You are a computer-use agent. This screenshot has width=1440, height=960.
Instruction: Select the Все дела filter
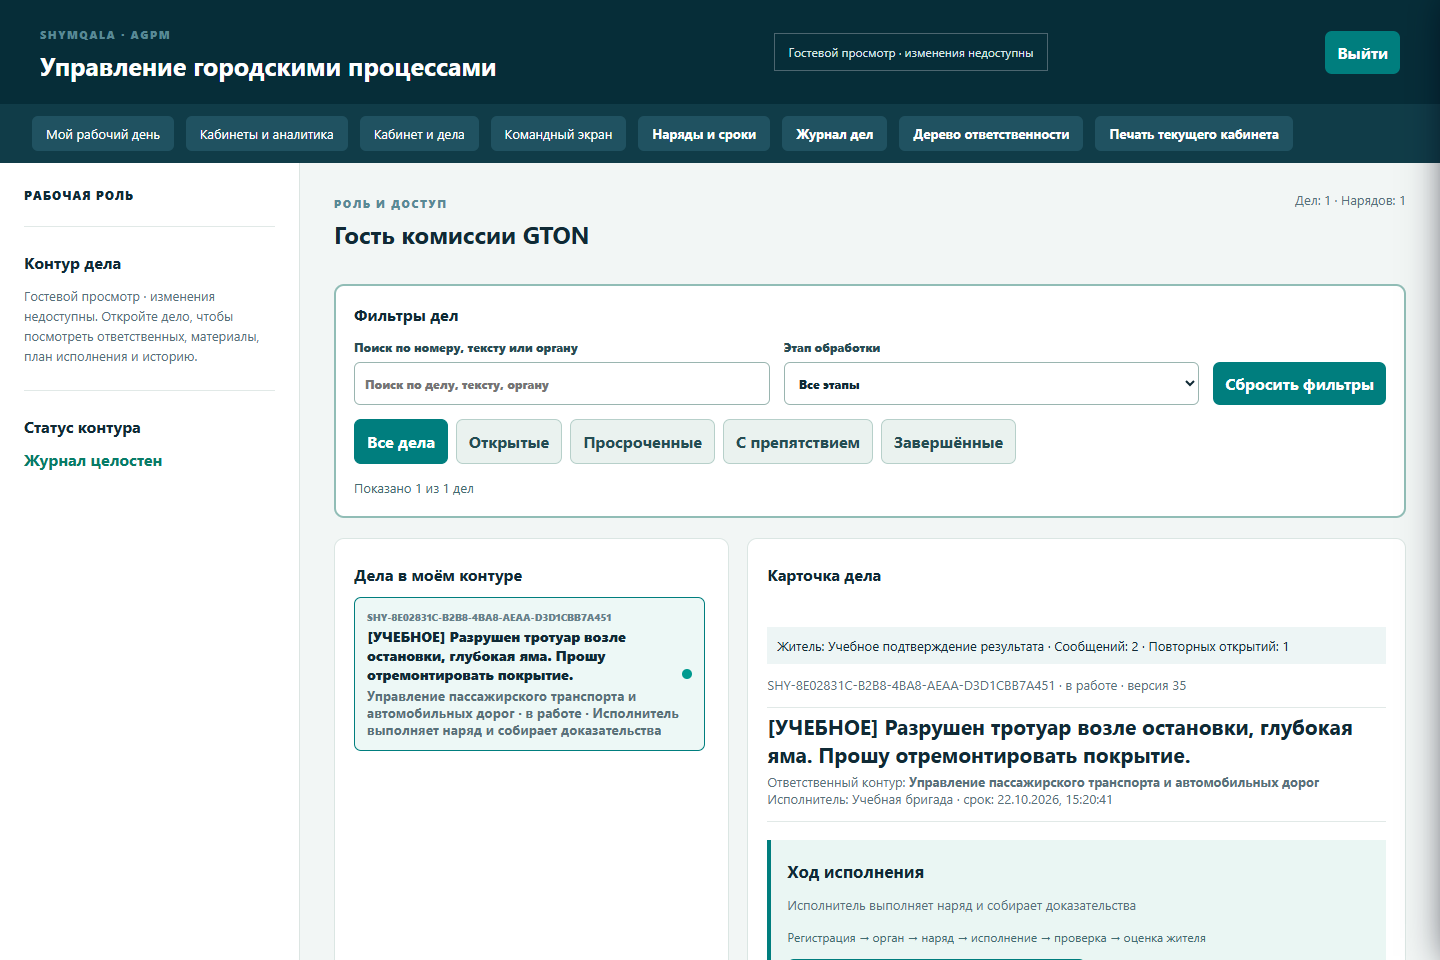click(401, 442)
